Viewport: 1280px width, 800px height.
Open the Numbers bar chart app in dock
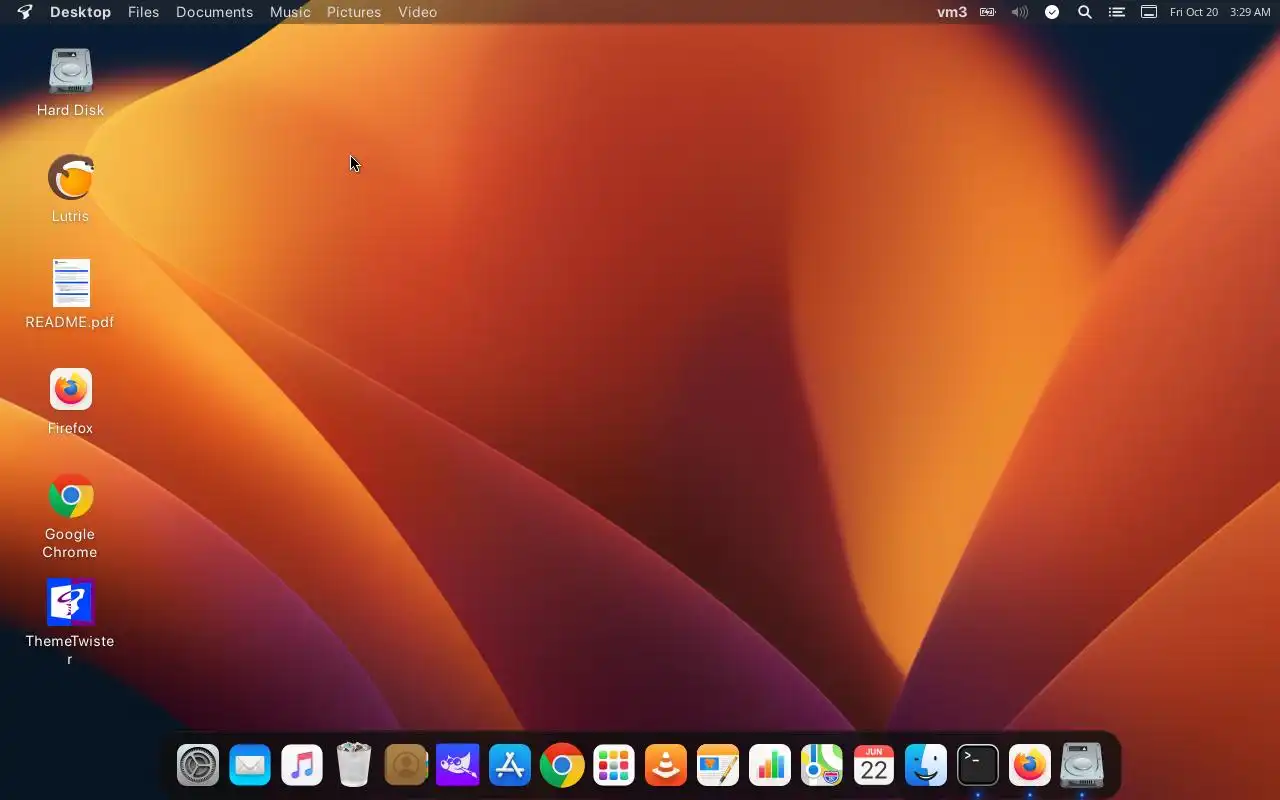[770, 766]
